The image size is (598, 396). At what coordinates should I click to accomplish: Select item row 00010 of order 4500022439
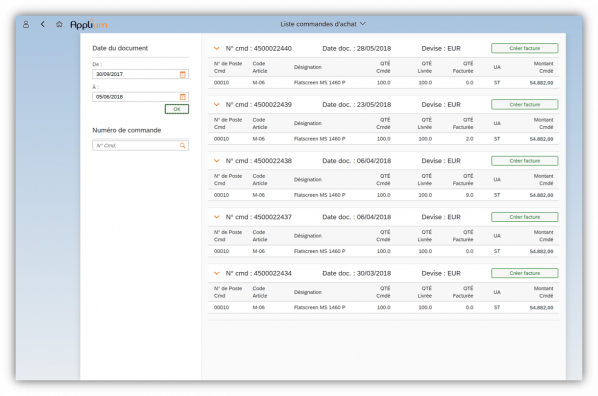point(383,139)
